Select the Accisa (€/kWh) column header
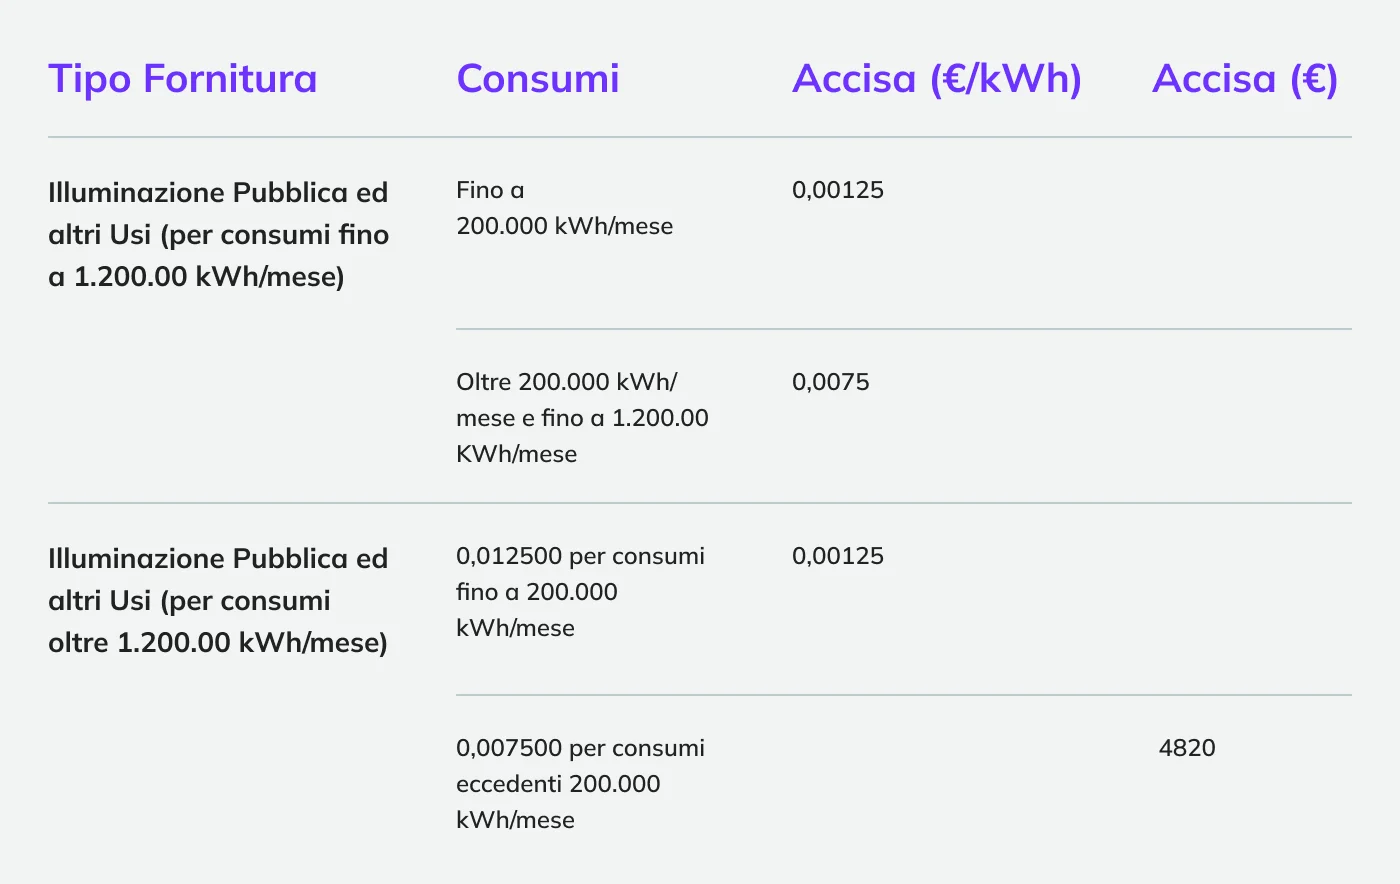Image resolution: width=1400 pixels, height=884 pixels. [x=936, y=79]
